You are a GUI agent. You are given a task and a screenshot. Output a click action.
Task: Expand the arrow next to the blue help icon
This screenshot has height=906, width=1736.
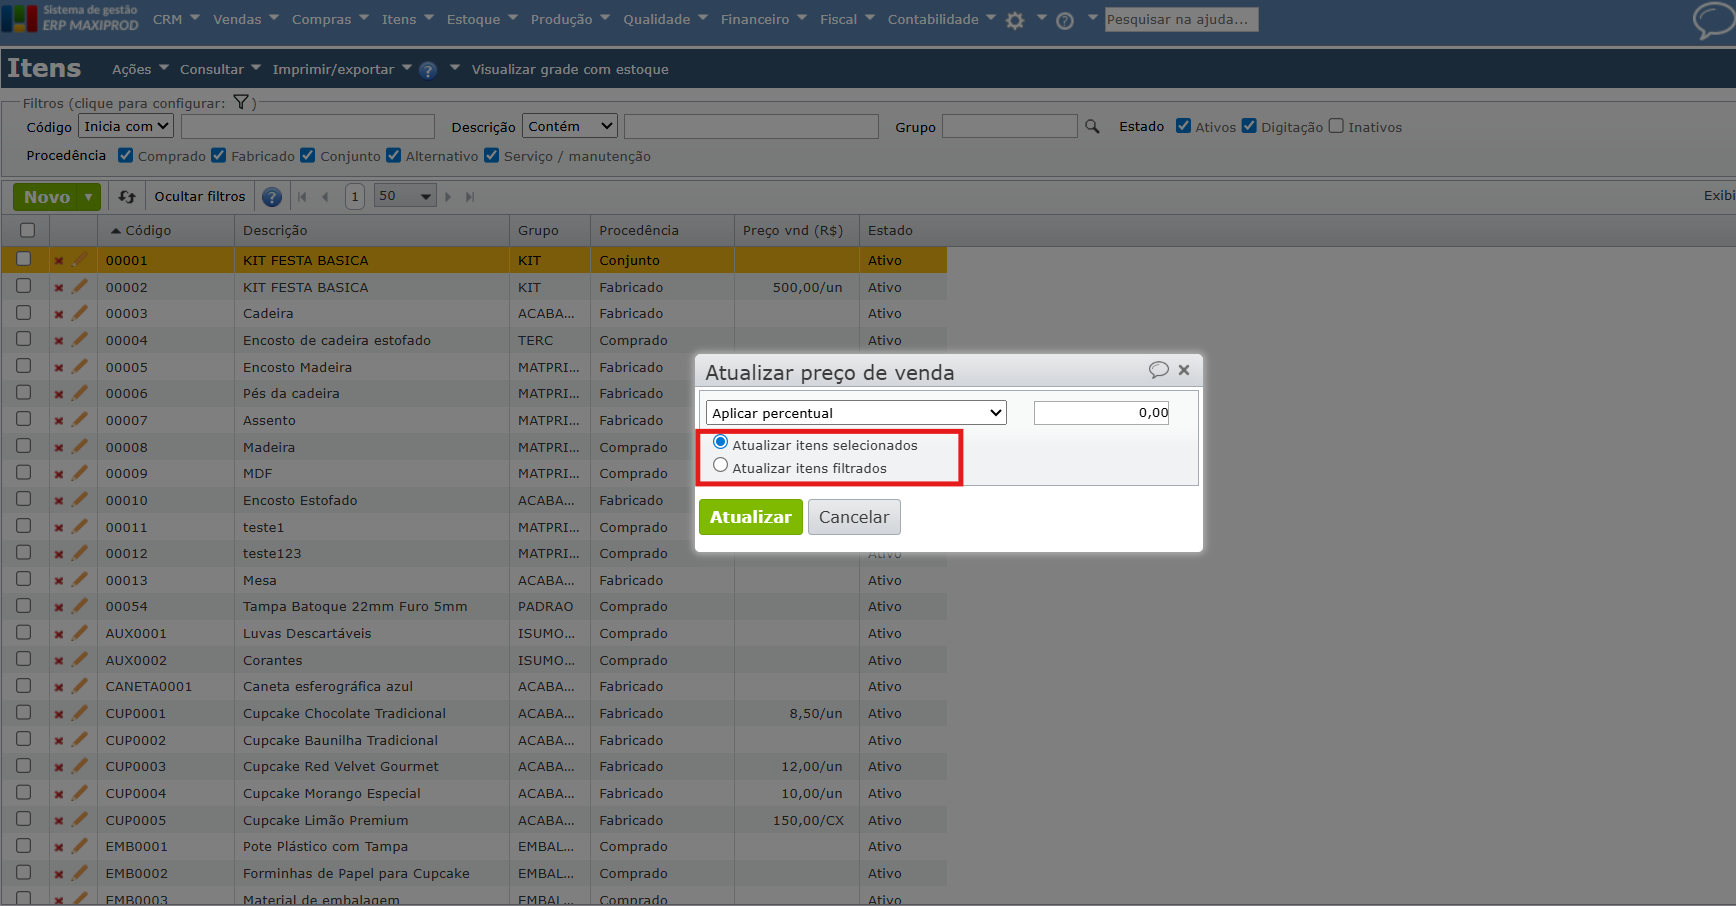coord(455,68)
